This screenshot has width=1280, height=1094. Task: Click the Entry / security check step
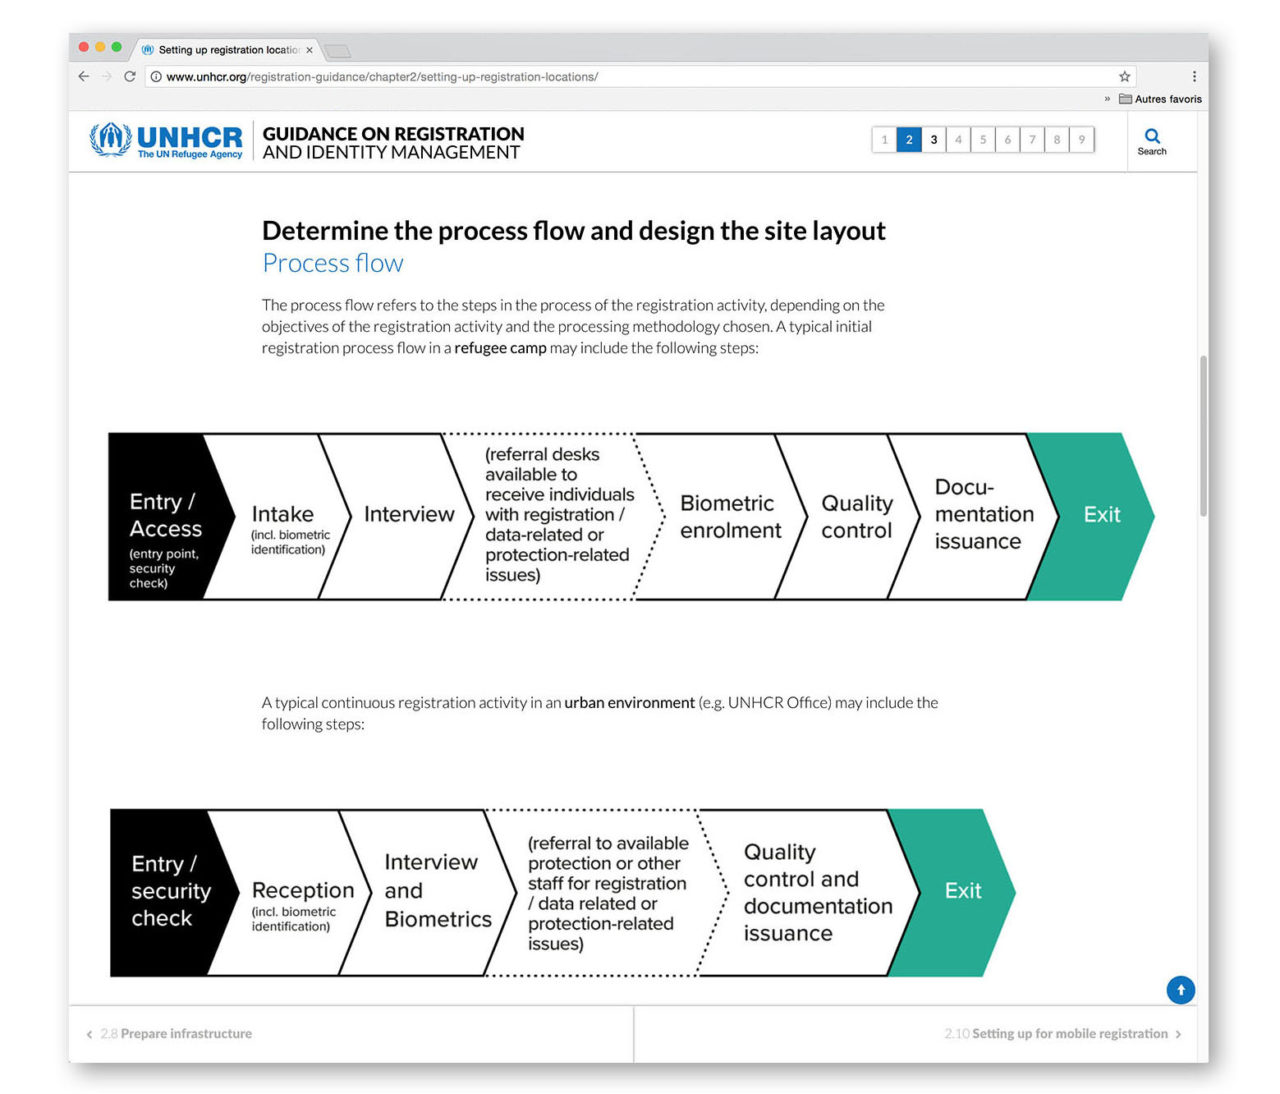(170, 892)
